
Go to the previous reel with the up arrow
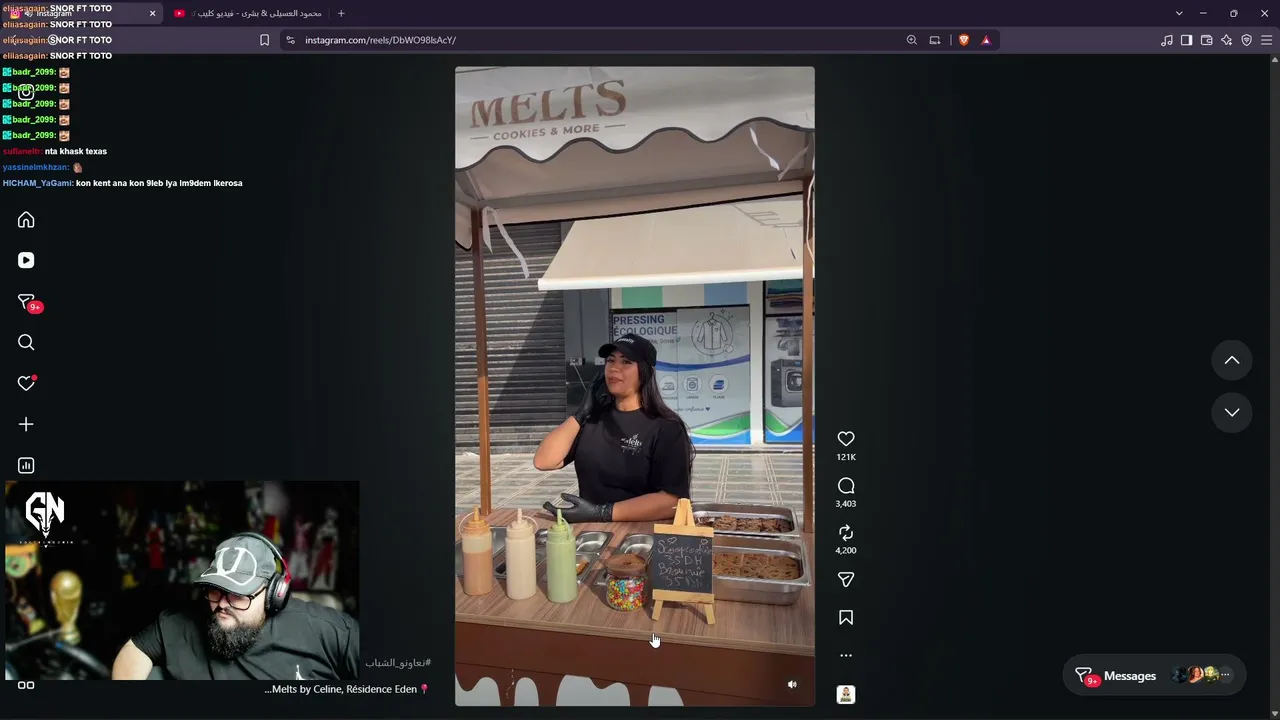(1232, 360)
